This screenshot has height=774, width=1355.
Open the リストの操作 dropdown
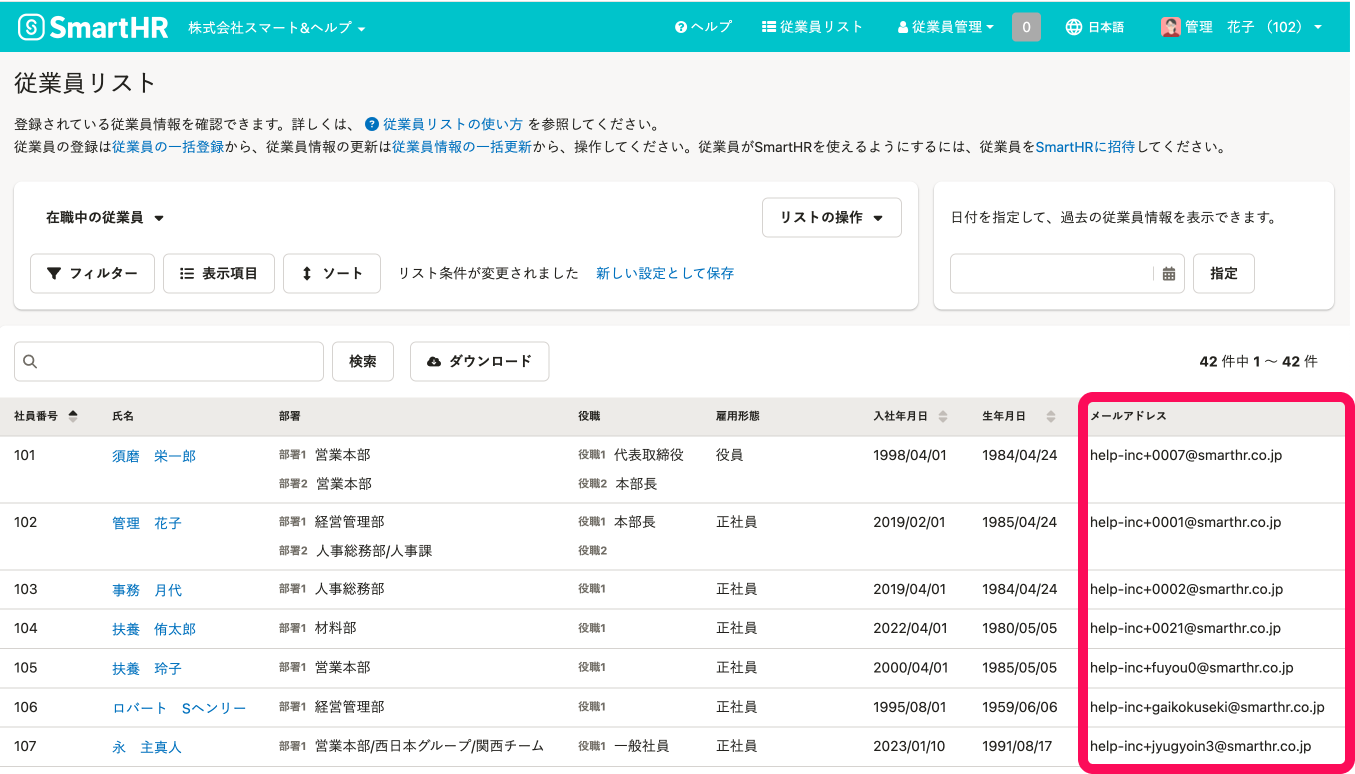(x=832, y=217)
